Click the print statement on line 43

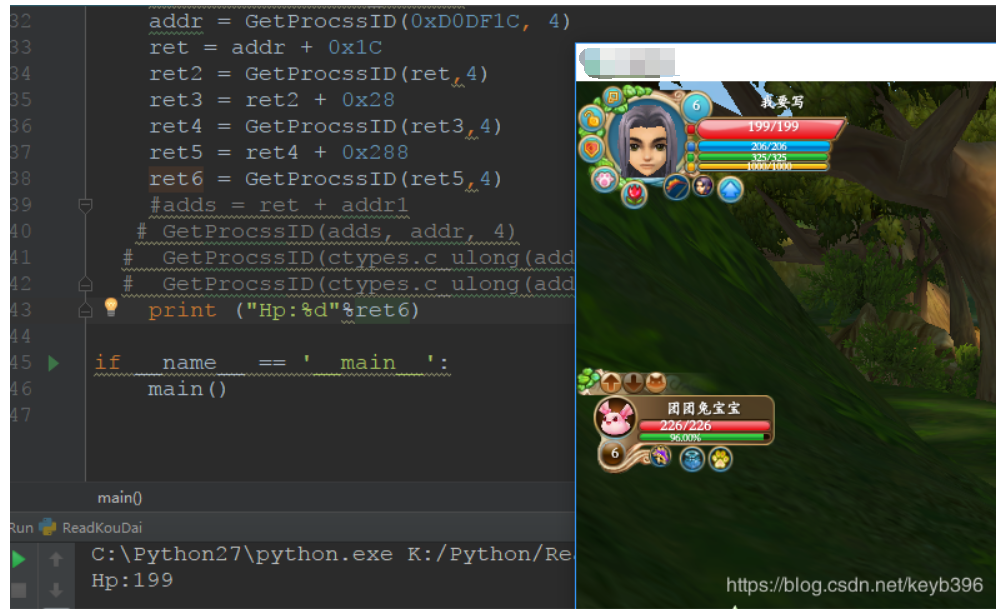(x=284, y=311)
